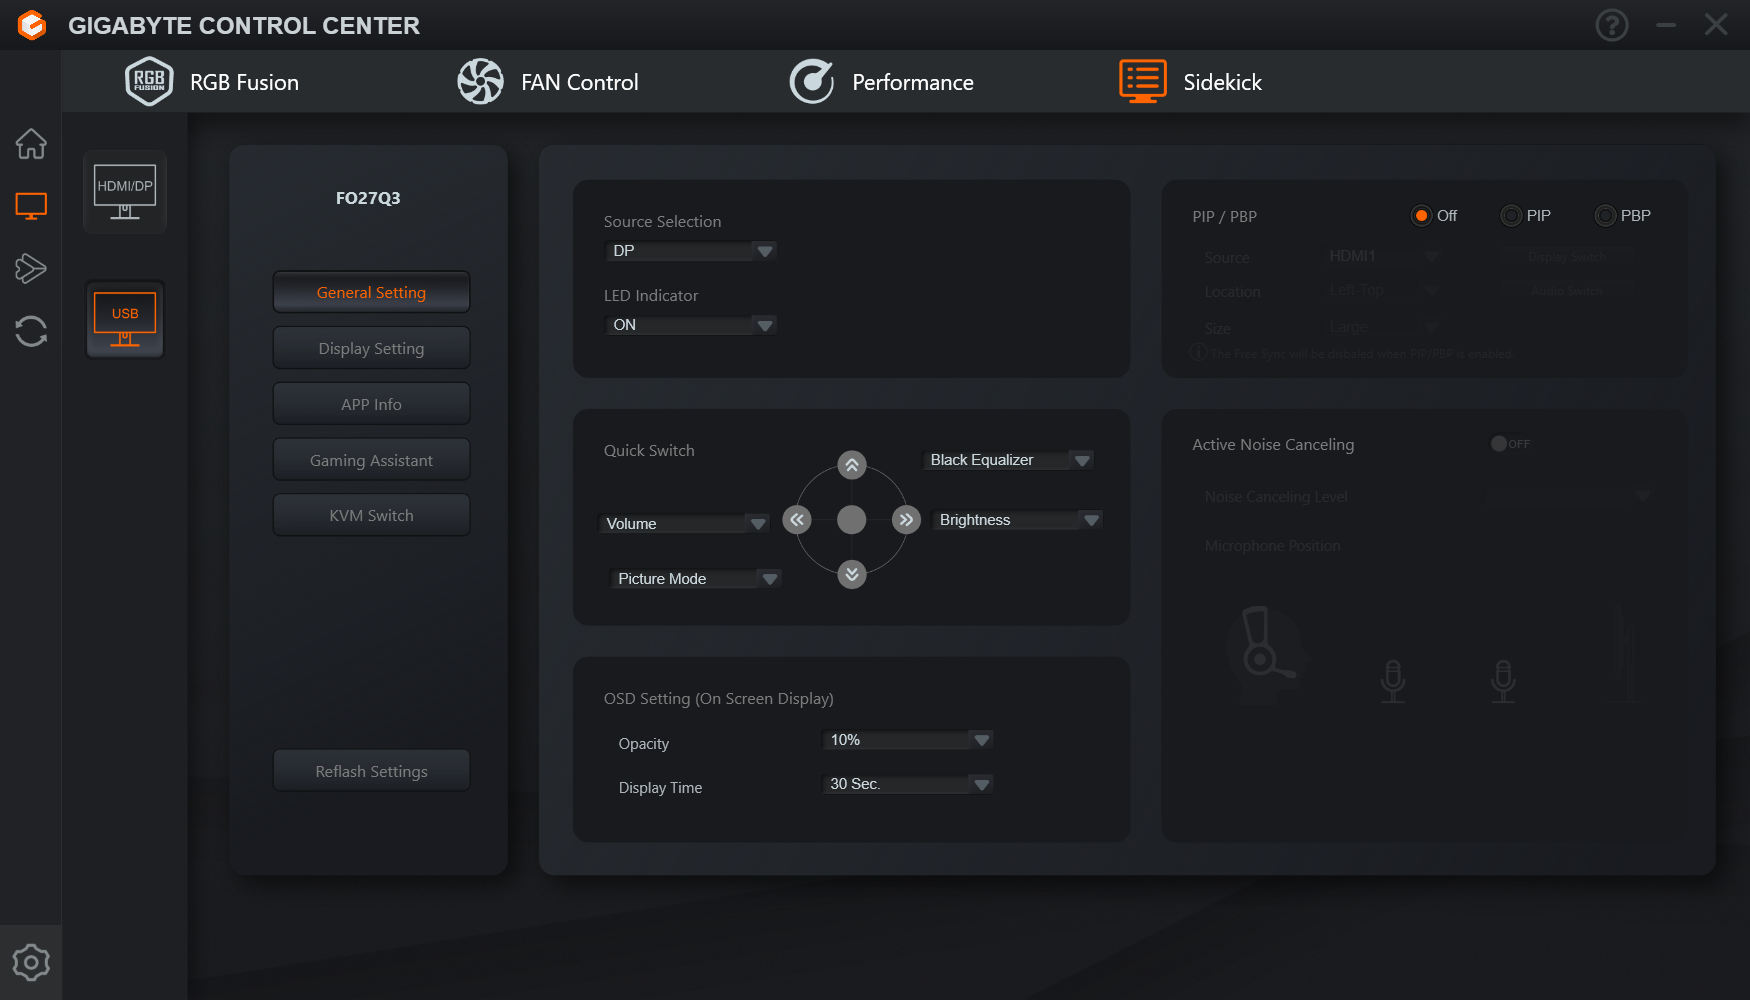Open the Picture Mode quick switch dropdown

click(696, 579)
